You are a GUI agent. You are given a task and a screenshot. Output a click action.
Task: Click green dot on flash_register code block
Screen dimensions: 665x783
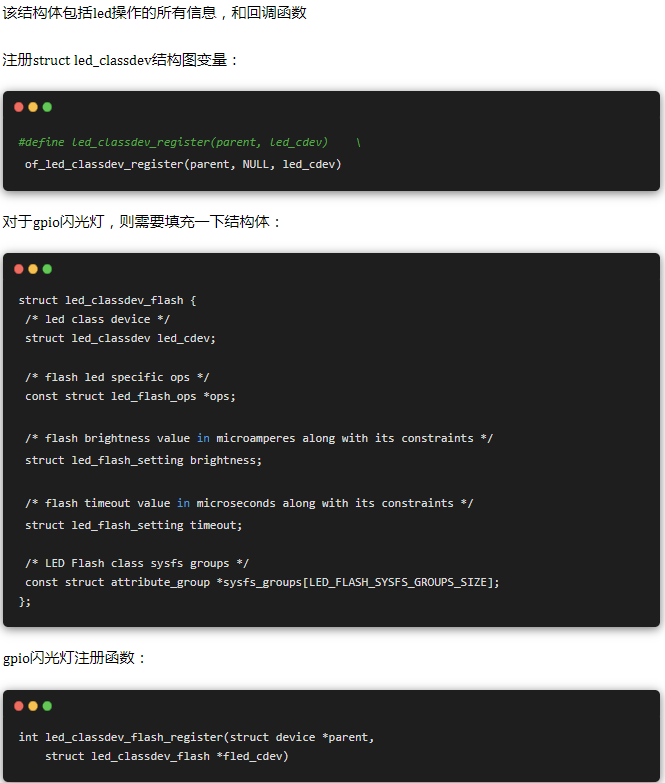coord(47,706)
